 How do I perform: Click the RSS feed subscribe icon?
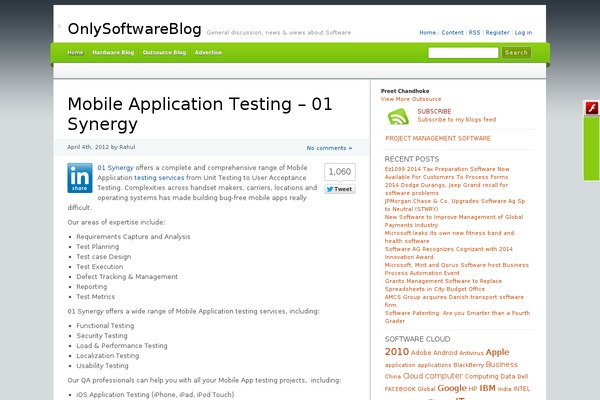[398, 116]
